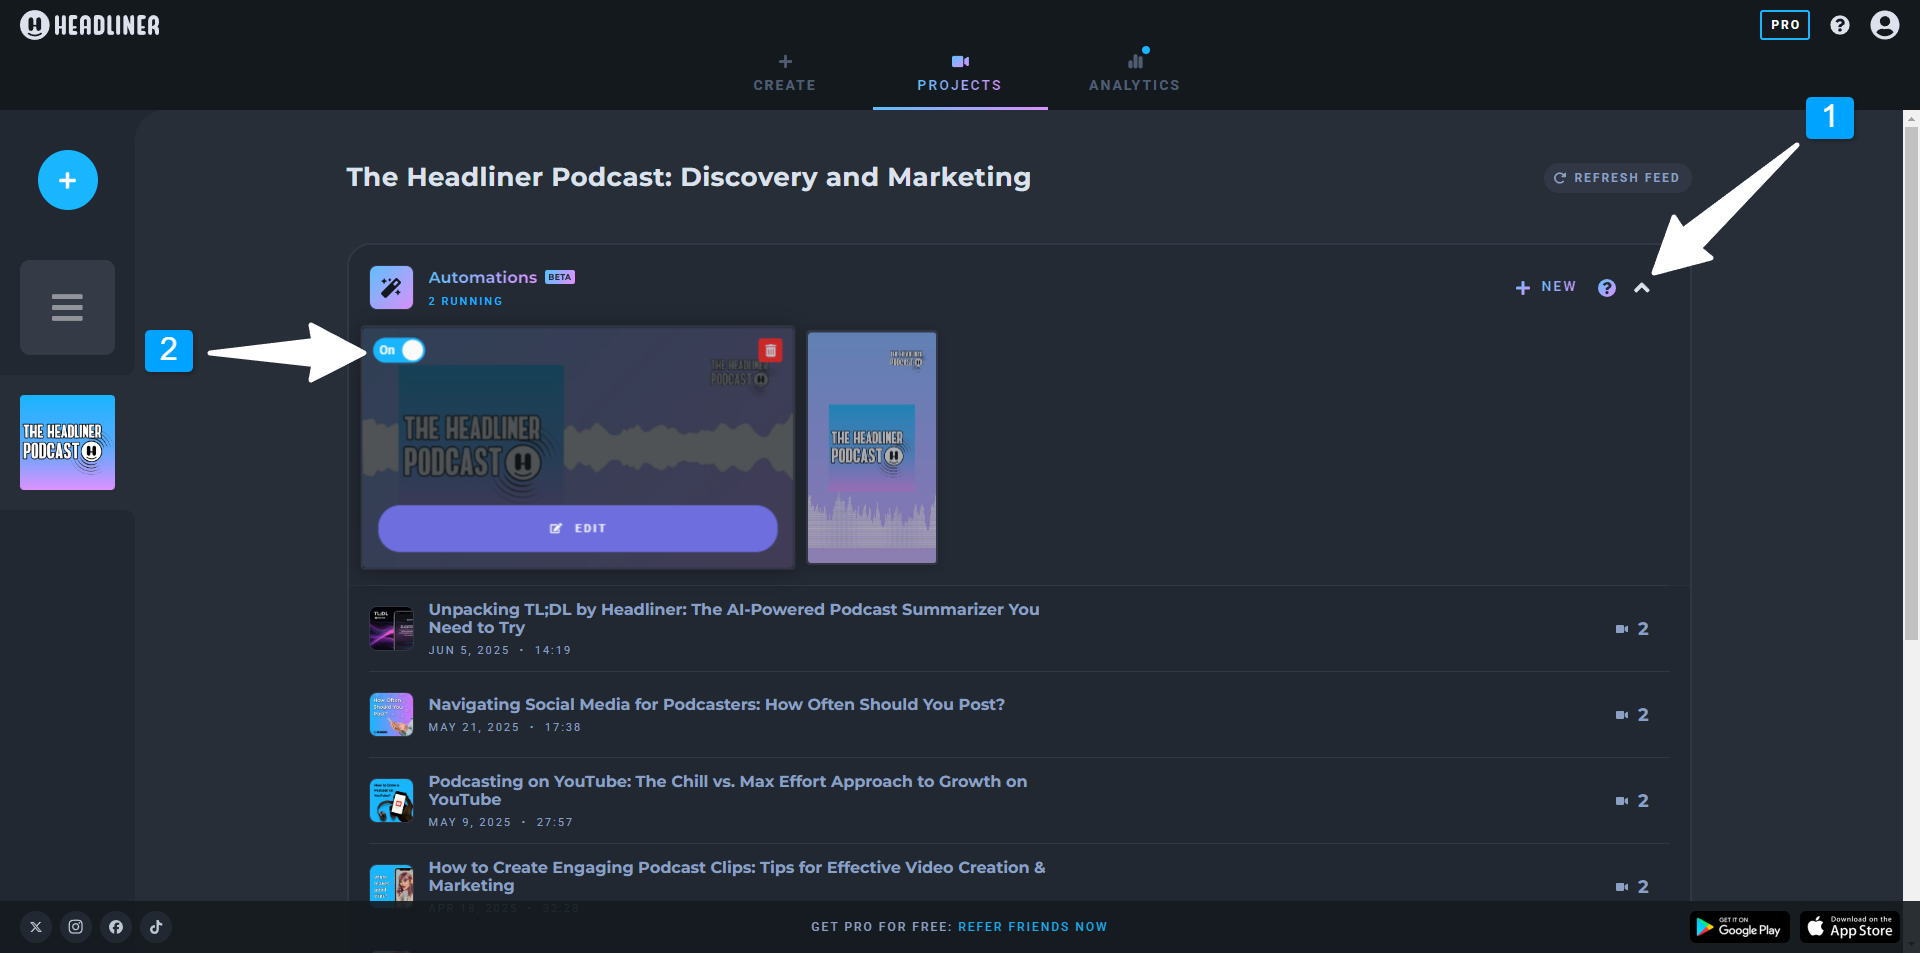This screenshot has width=1920, height=953.
Task: Open Podcasting on YouTube episode
Action: (727, 790)
